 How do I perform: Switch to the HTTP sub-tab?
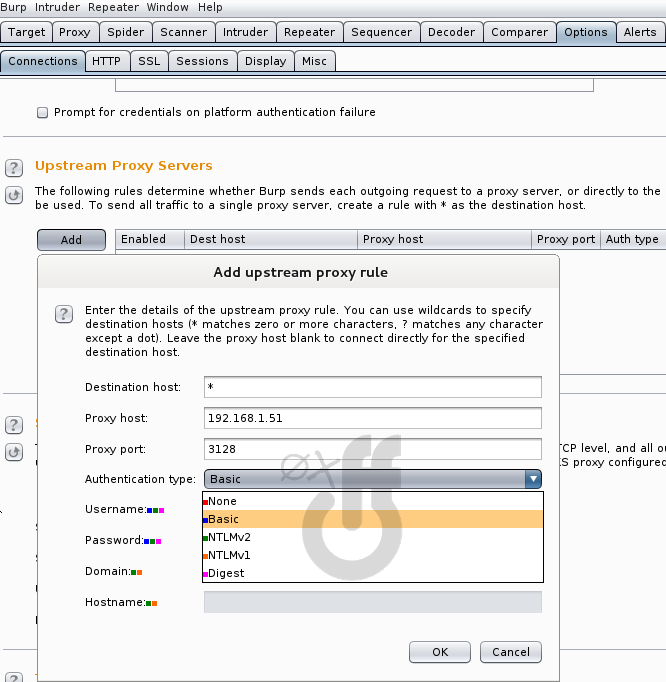[x=107, y=61]
